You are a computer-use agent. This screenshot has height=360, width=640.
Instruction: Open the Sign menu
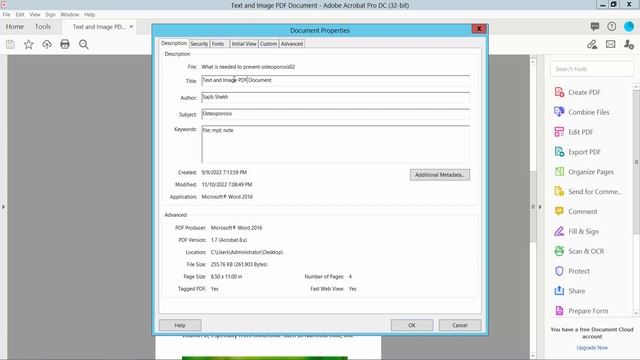[x=50, y=14]
